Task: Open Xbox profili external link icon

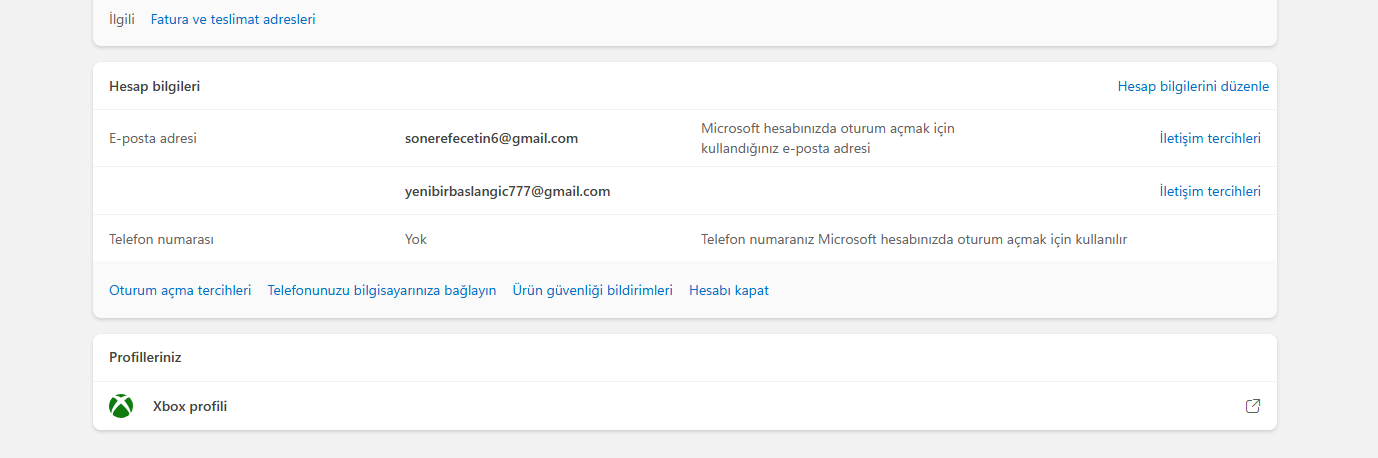Action: [1253, 406]
